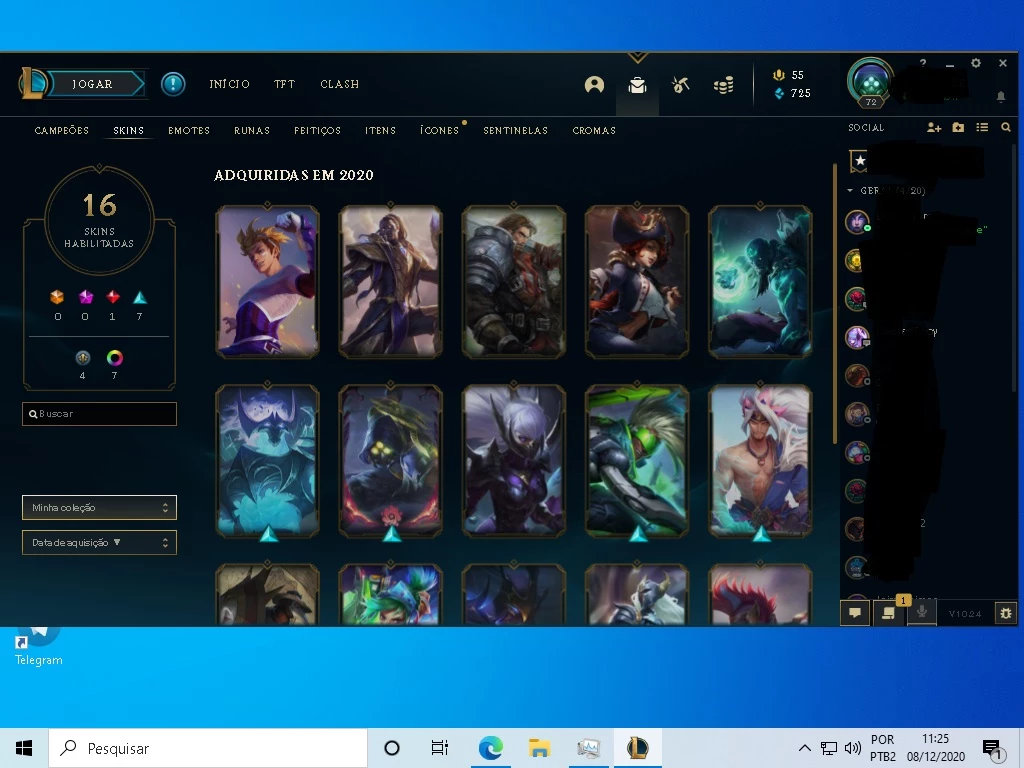Toggle the voice chat microphone
The width and height of the screenshot is (1024, 768).
pyautogui.click(x=921, y=613)
